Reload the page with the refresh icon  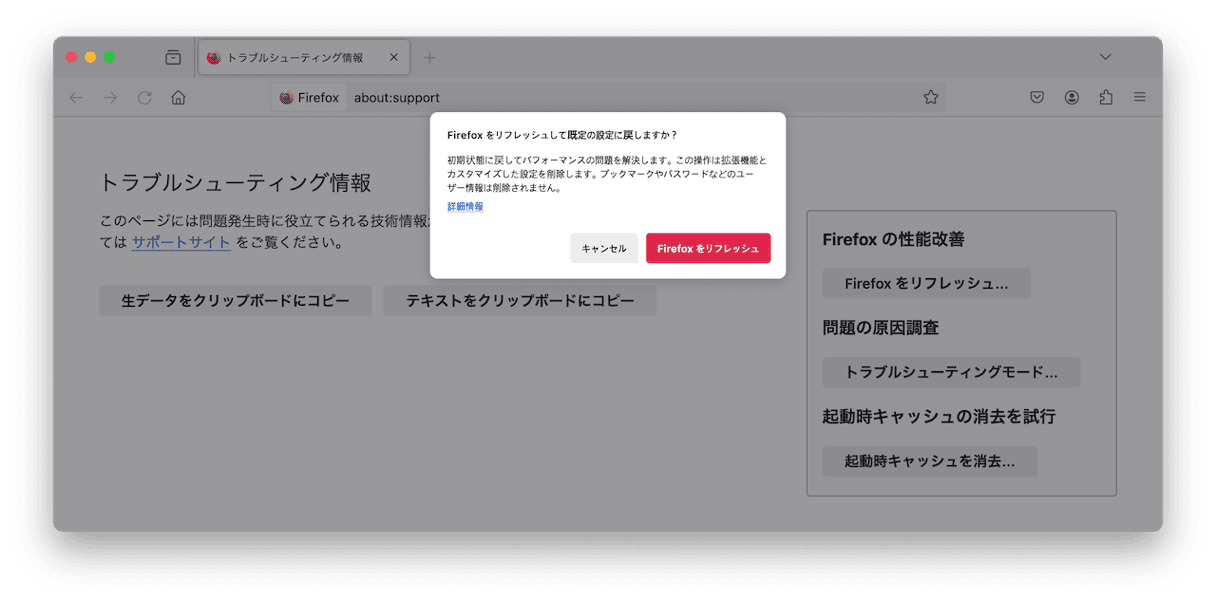144,97
